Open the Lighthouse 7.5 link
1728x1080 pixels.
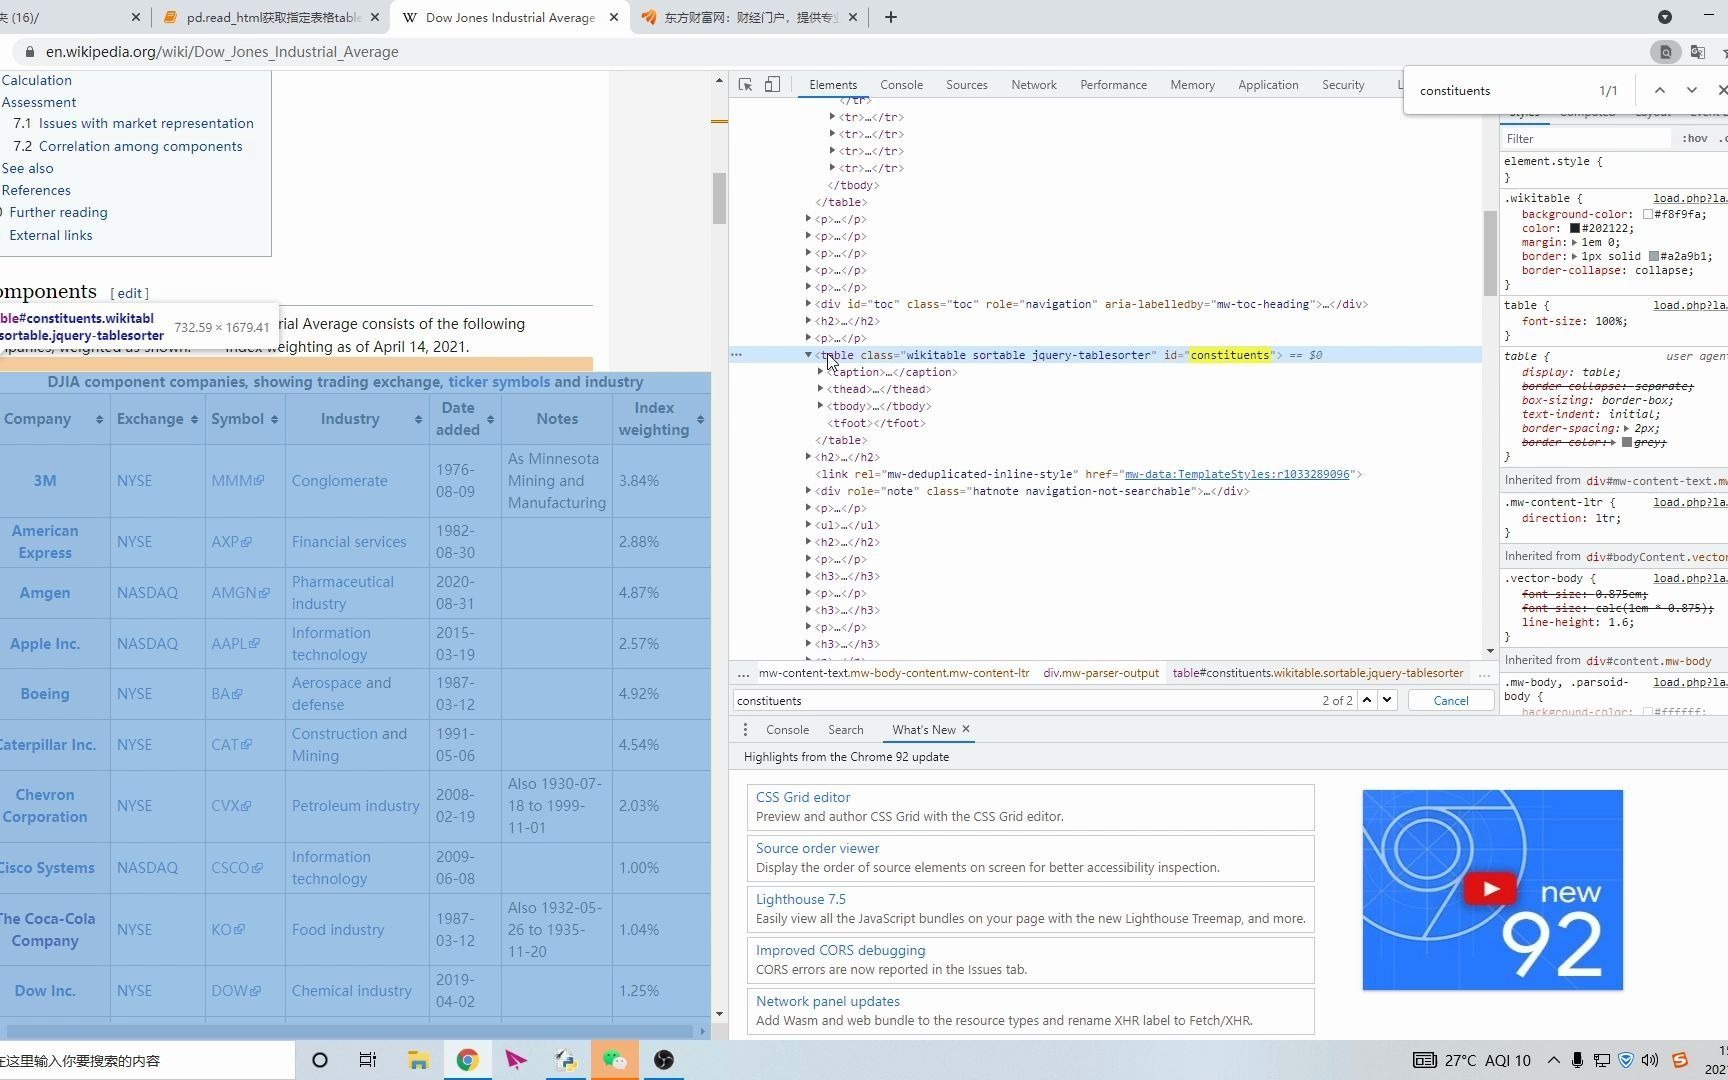tap(800, 899)
